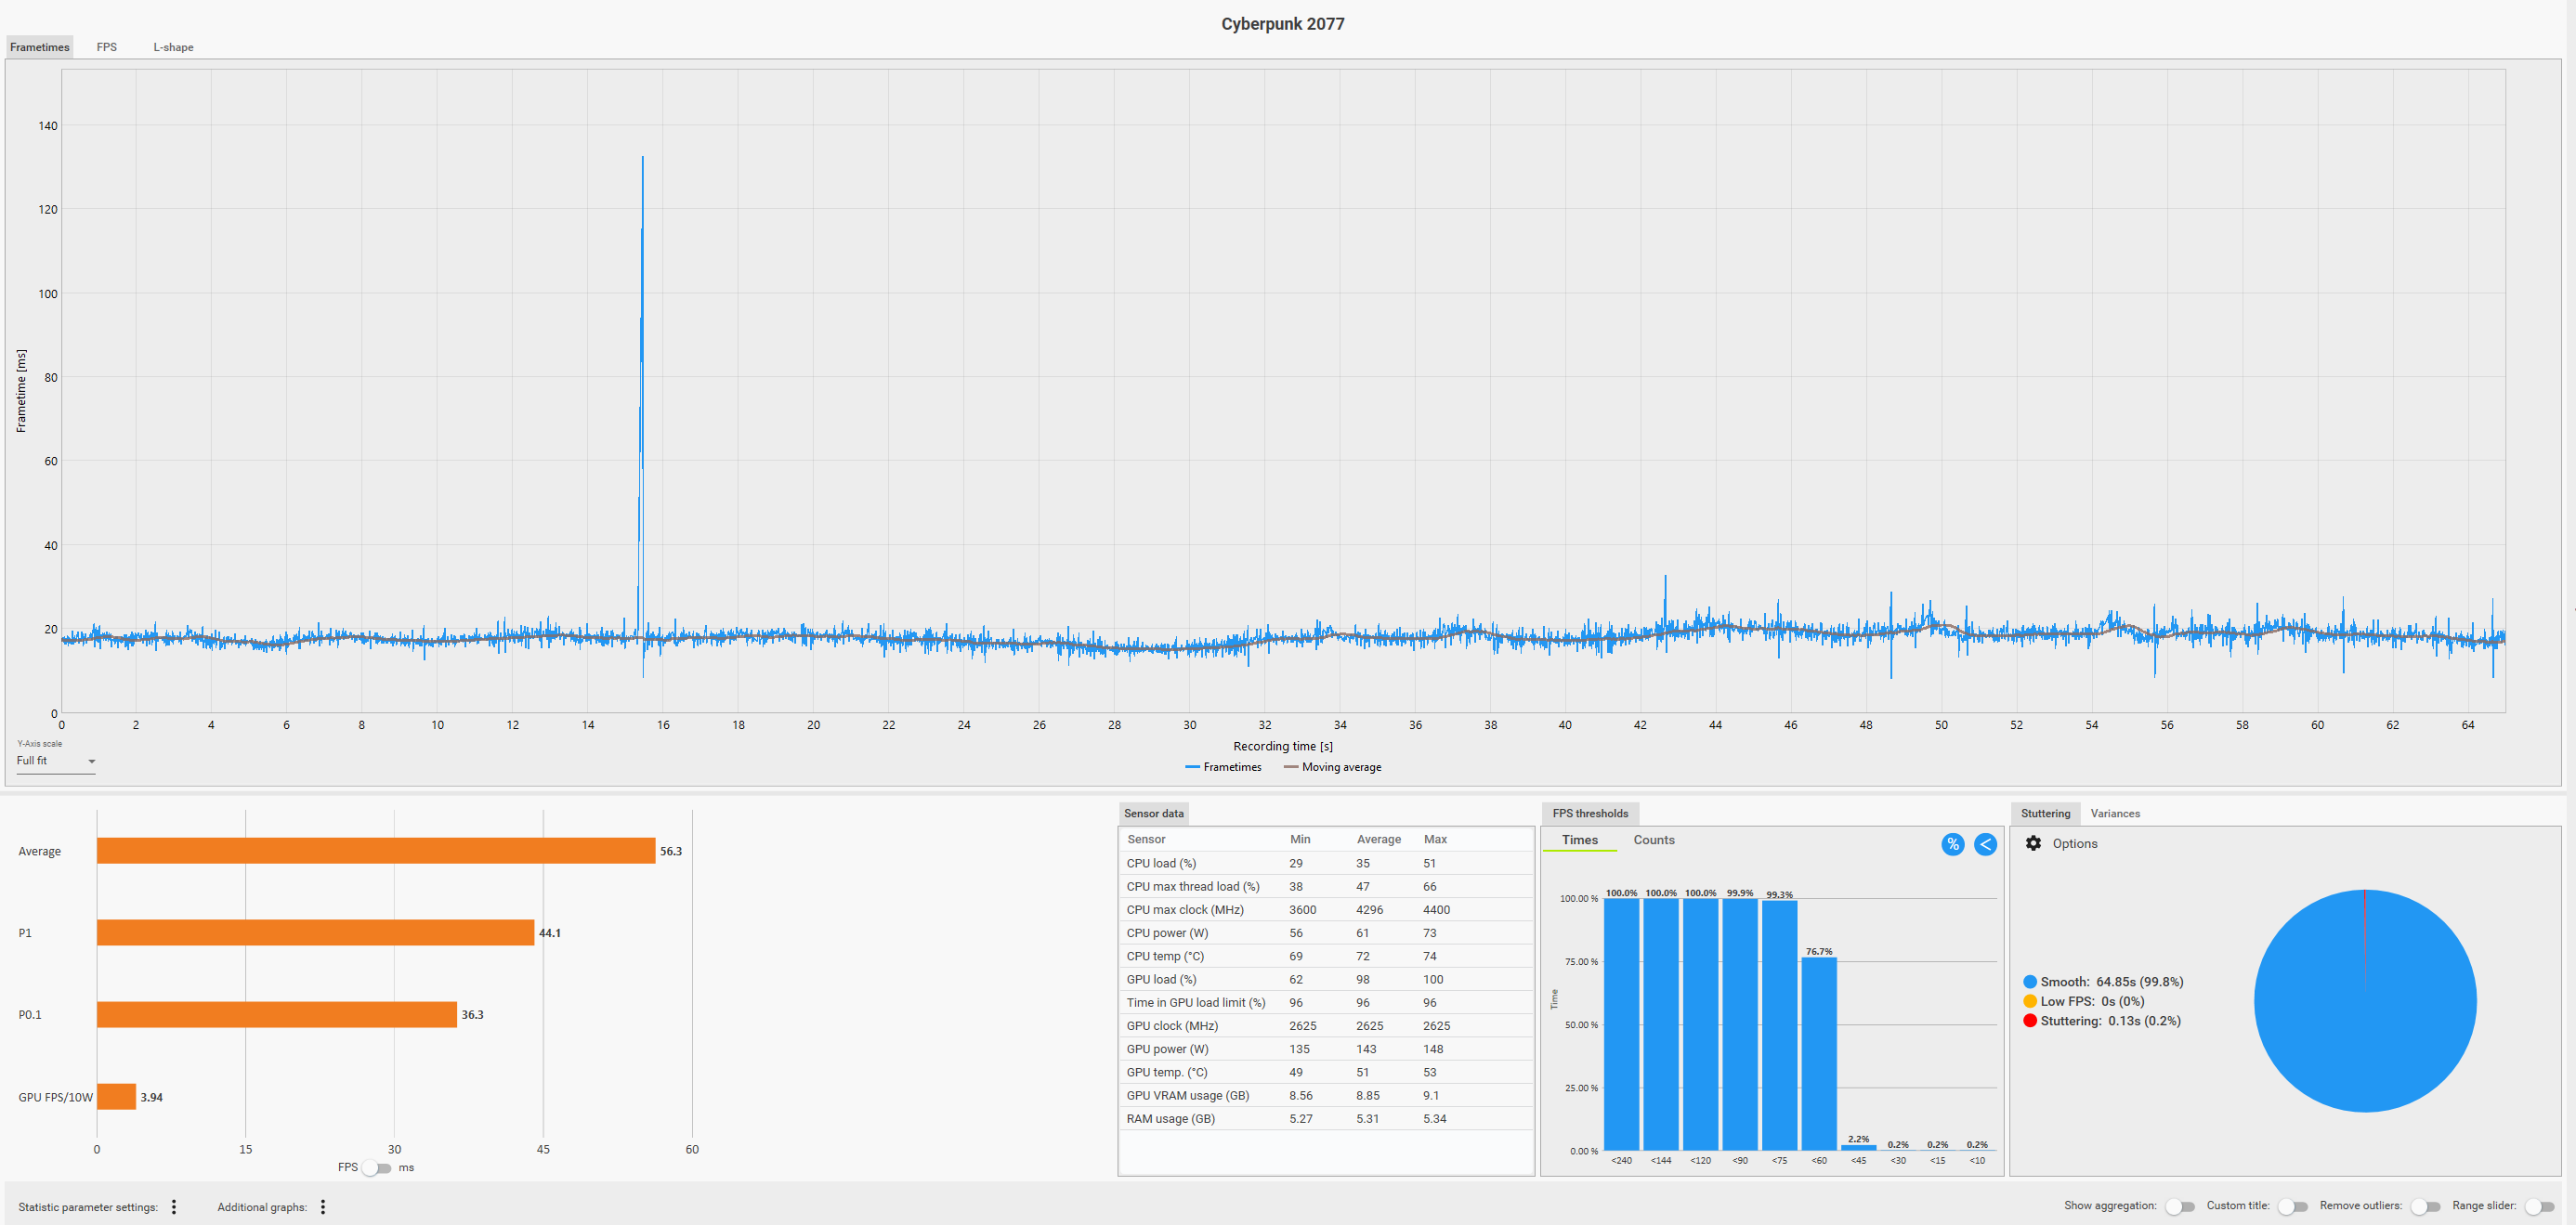Switch to the L-shape tab
Screen dimensions: 2576x1225
(x=173, y=47)
